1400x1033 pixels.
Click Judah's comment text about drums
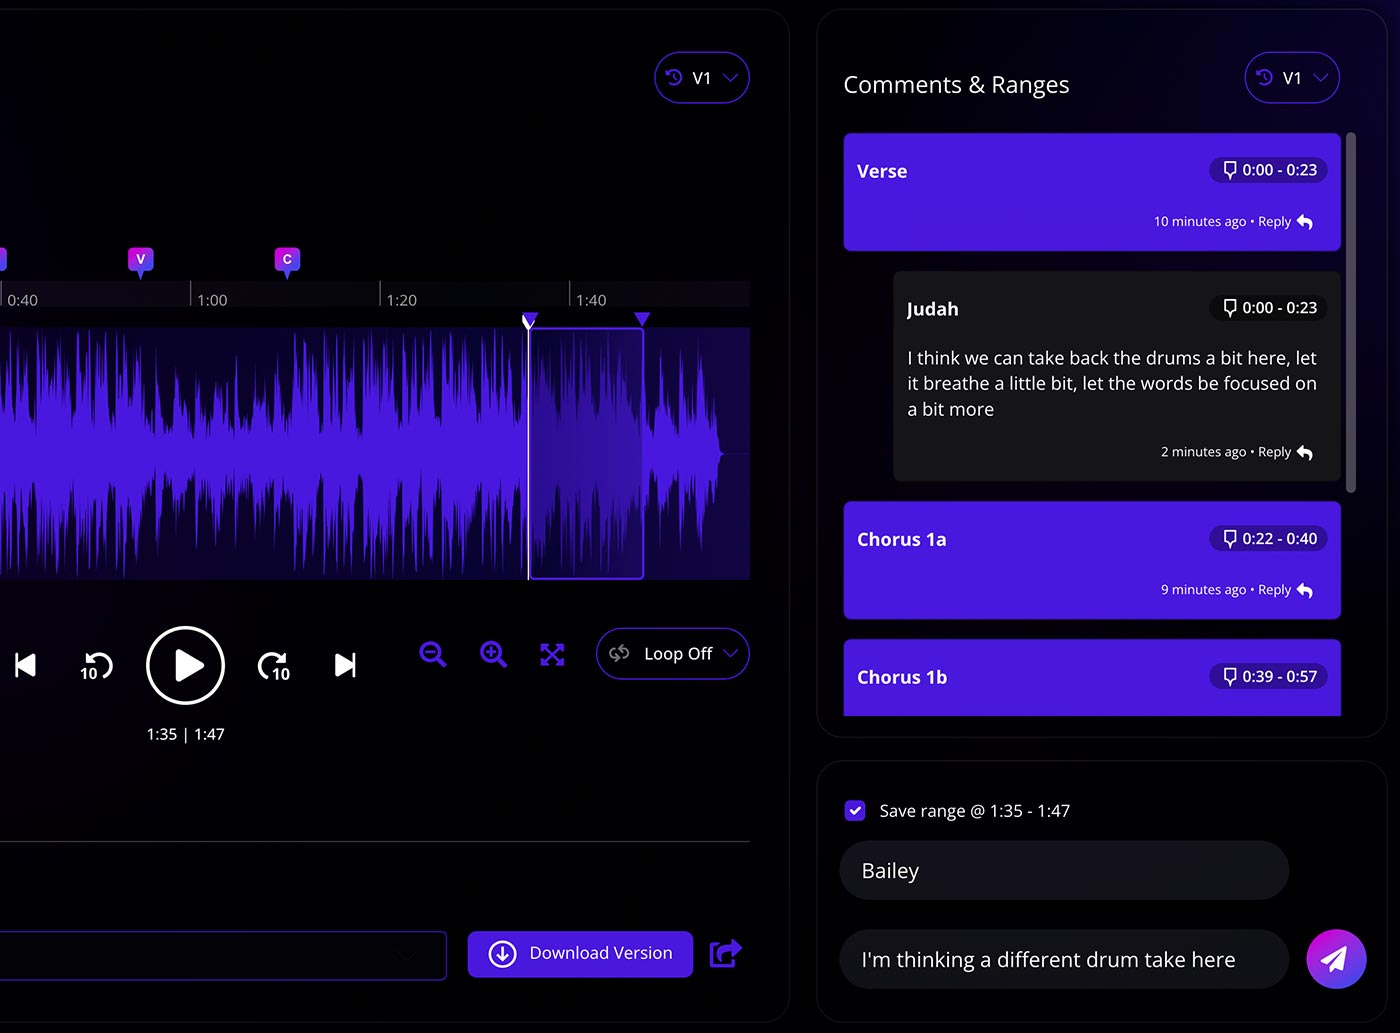1112,383
